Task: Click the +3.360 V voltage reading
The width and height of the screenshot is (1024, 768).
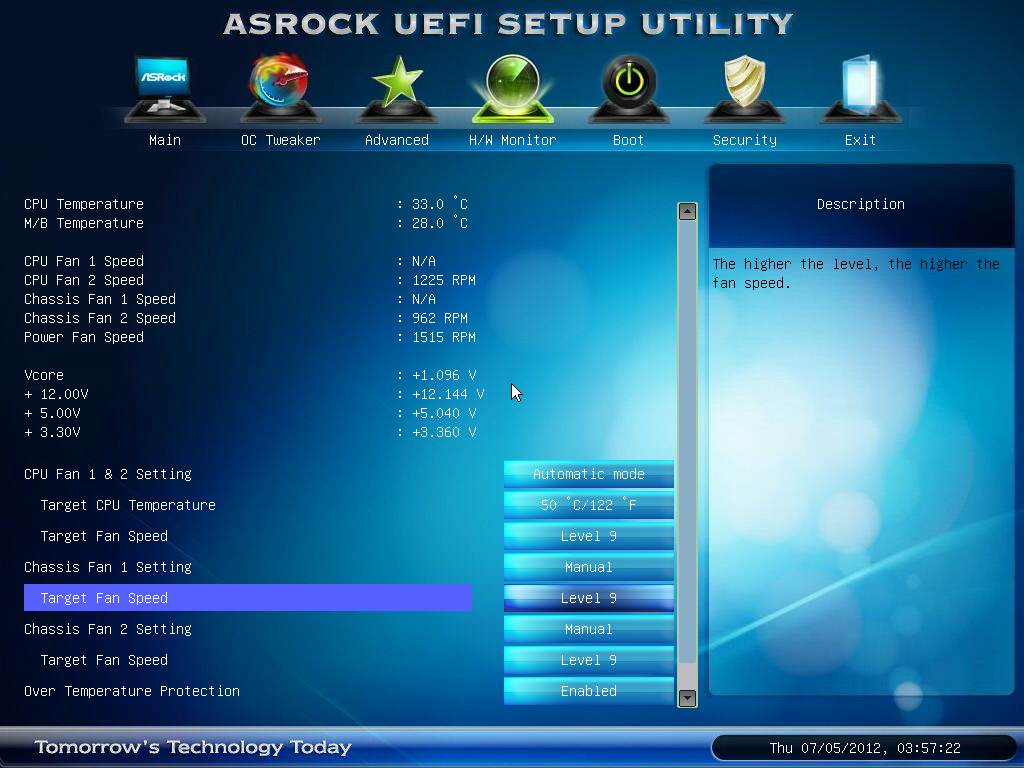Action: (444, 432)
